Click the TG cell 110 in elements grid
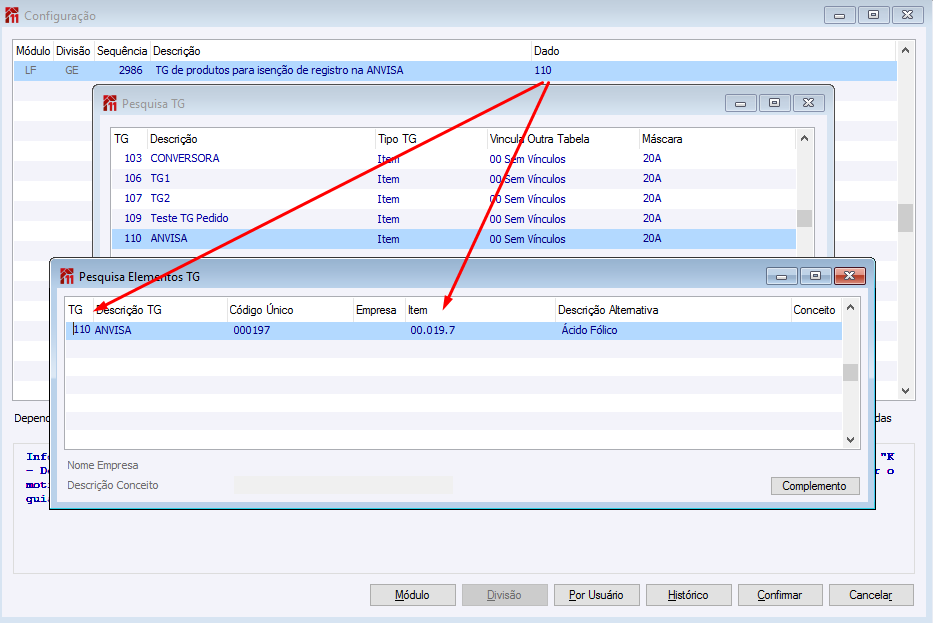933x623 pixels. pyautogui.click(x=82, y=330)
